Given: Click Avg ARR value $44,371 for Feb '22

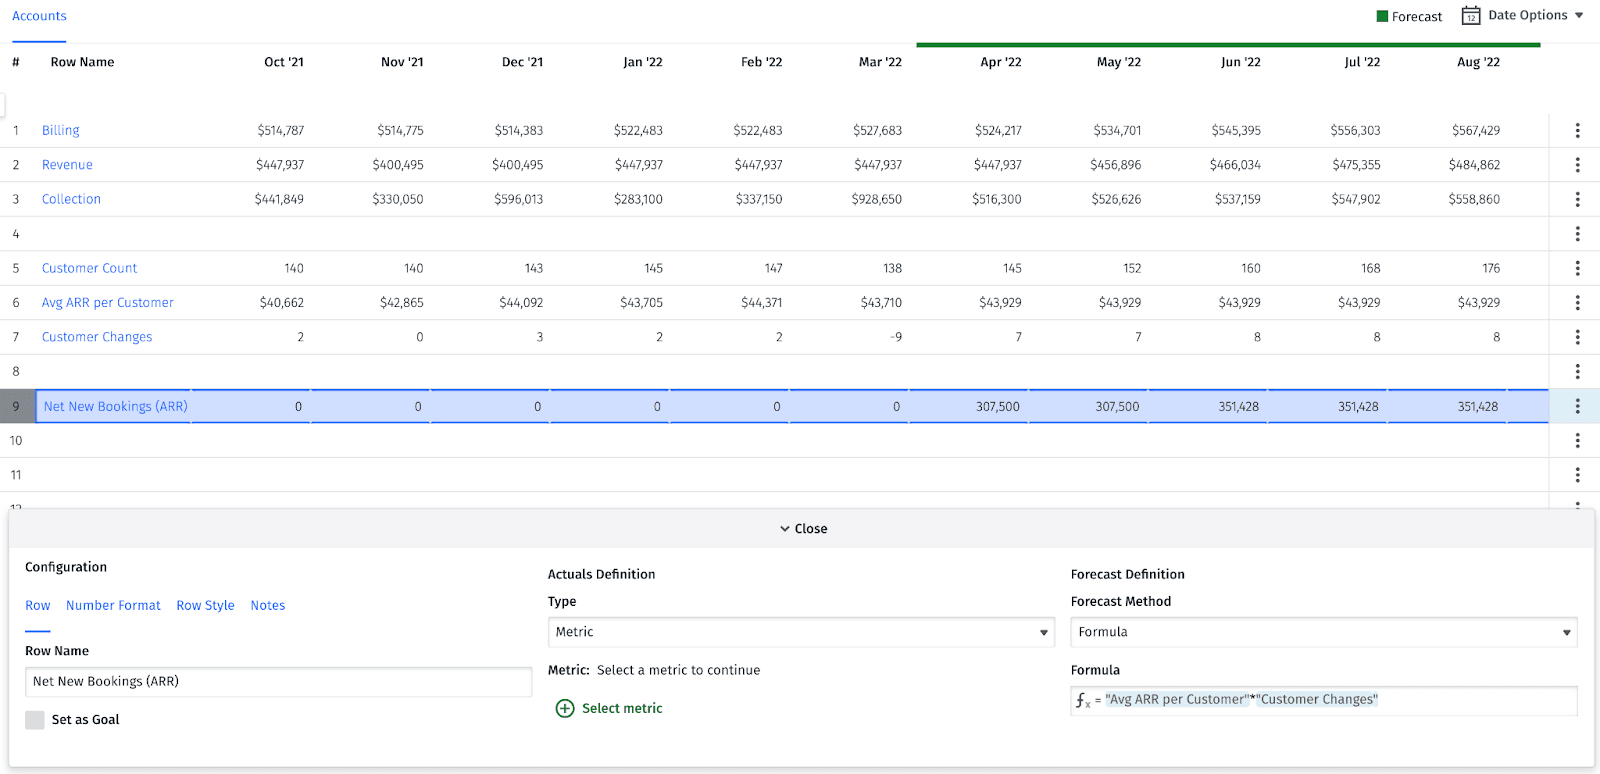Looking at the screenshot, I should click(761, 302).
